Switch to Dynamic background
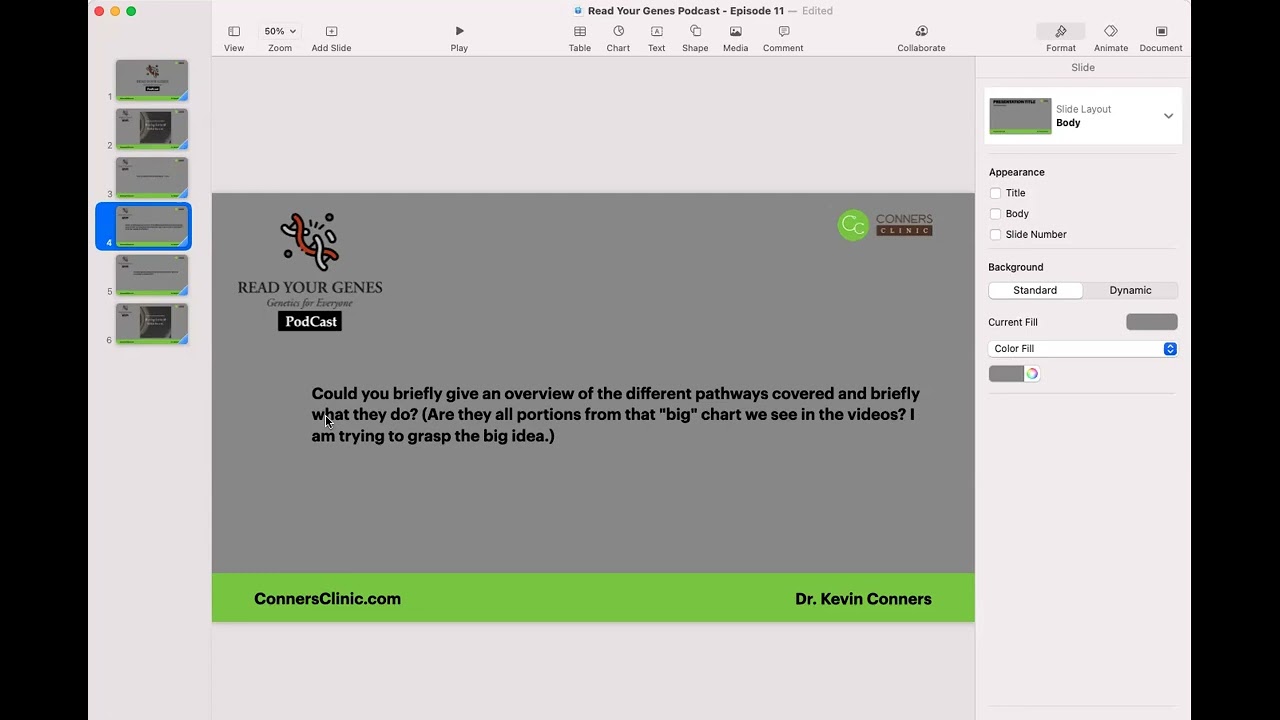This screenshot has width=1280, height=720. click(1130, 290)
